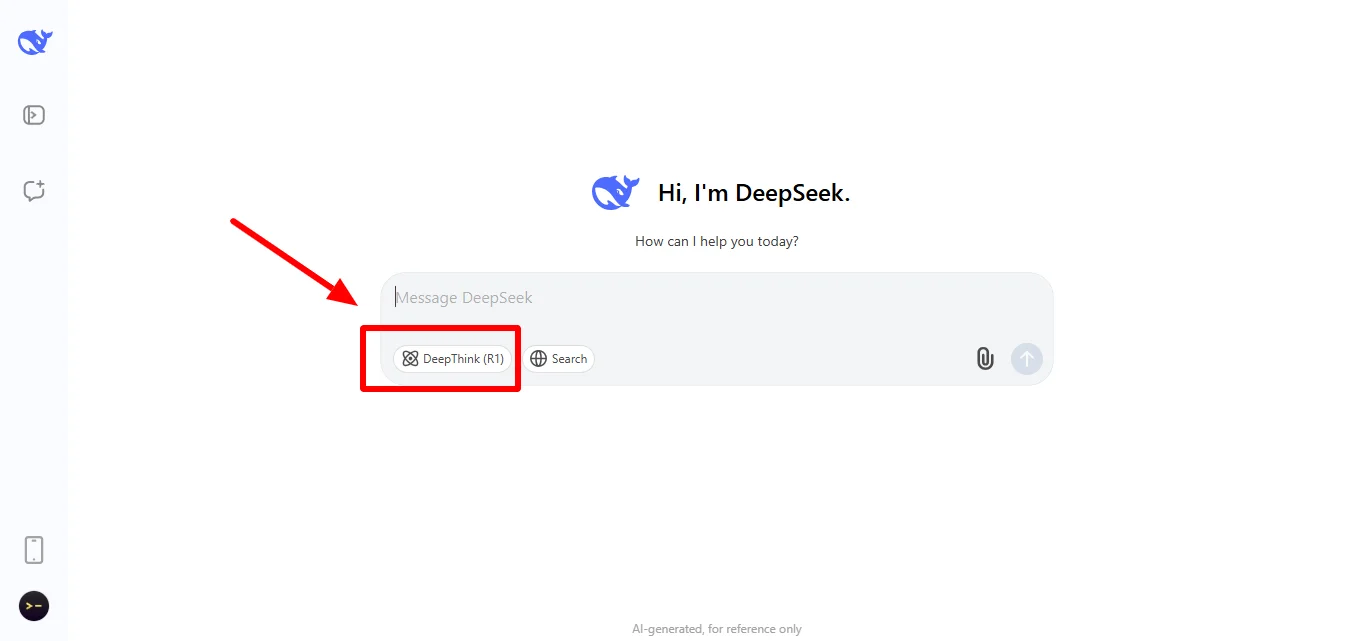Click the mobile app download icon
Viewport: 1366px width, 641px height.
33,549
